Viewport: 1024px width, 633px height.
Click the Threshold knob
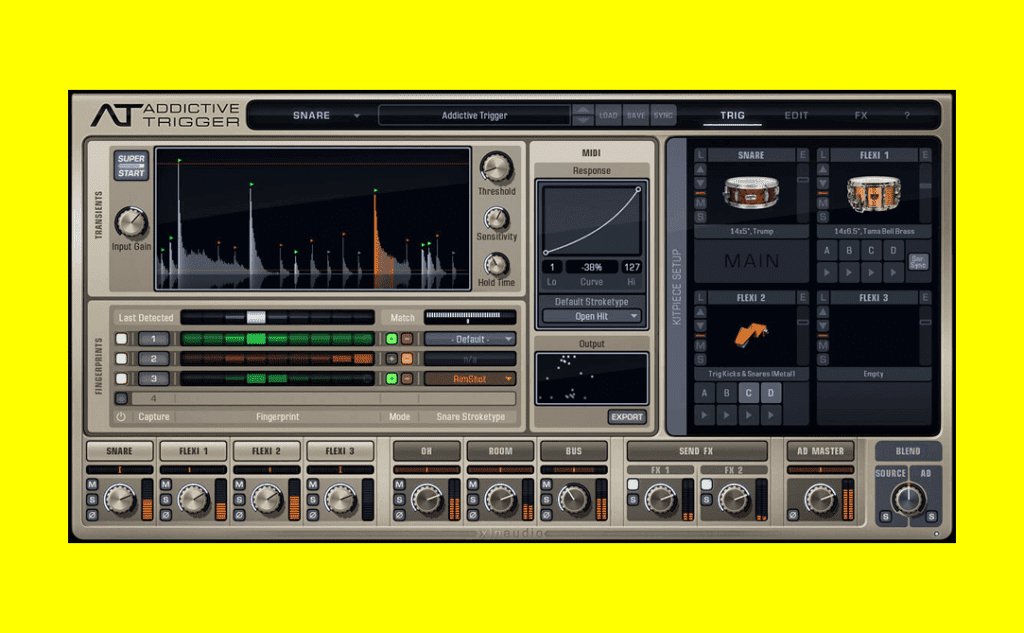pyautogui.click(x=496, y=168)
